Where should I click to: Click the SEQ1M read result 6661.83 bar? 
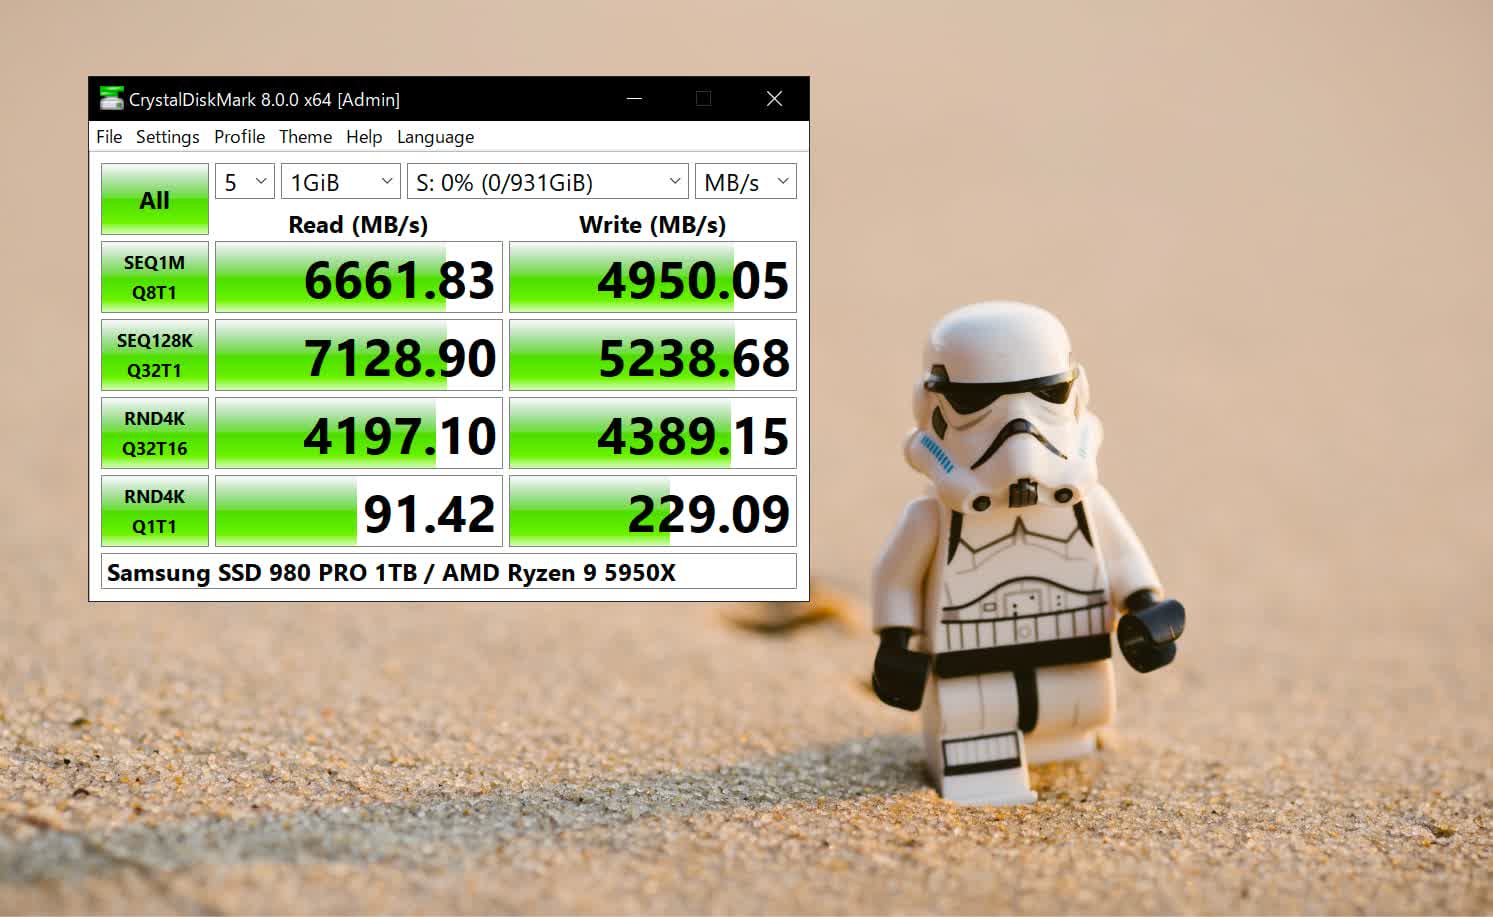(358, 278)
